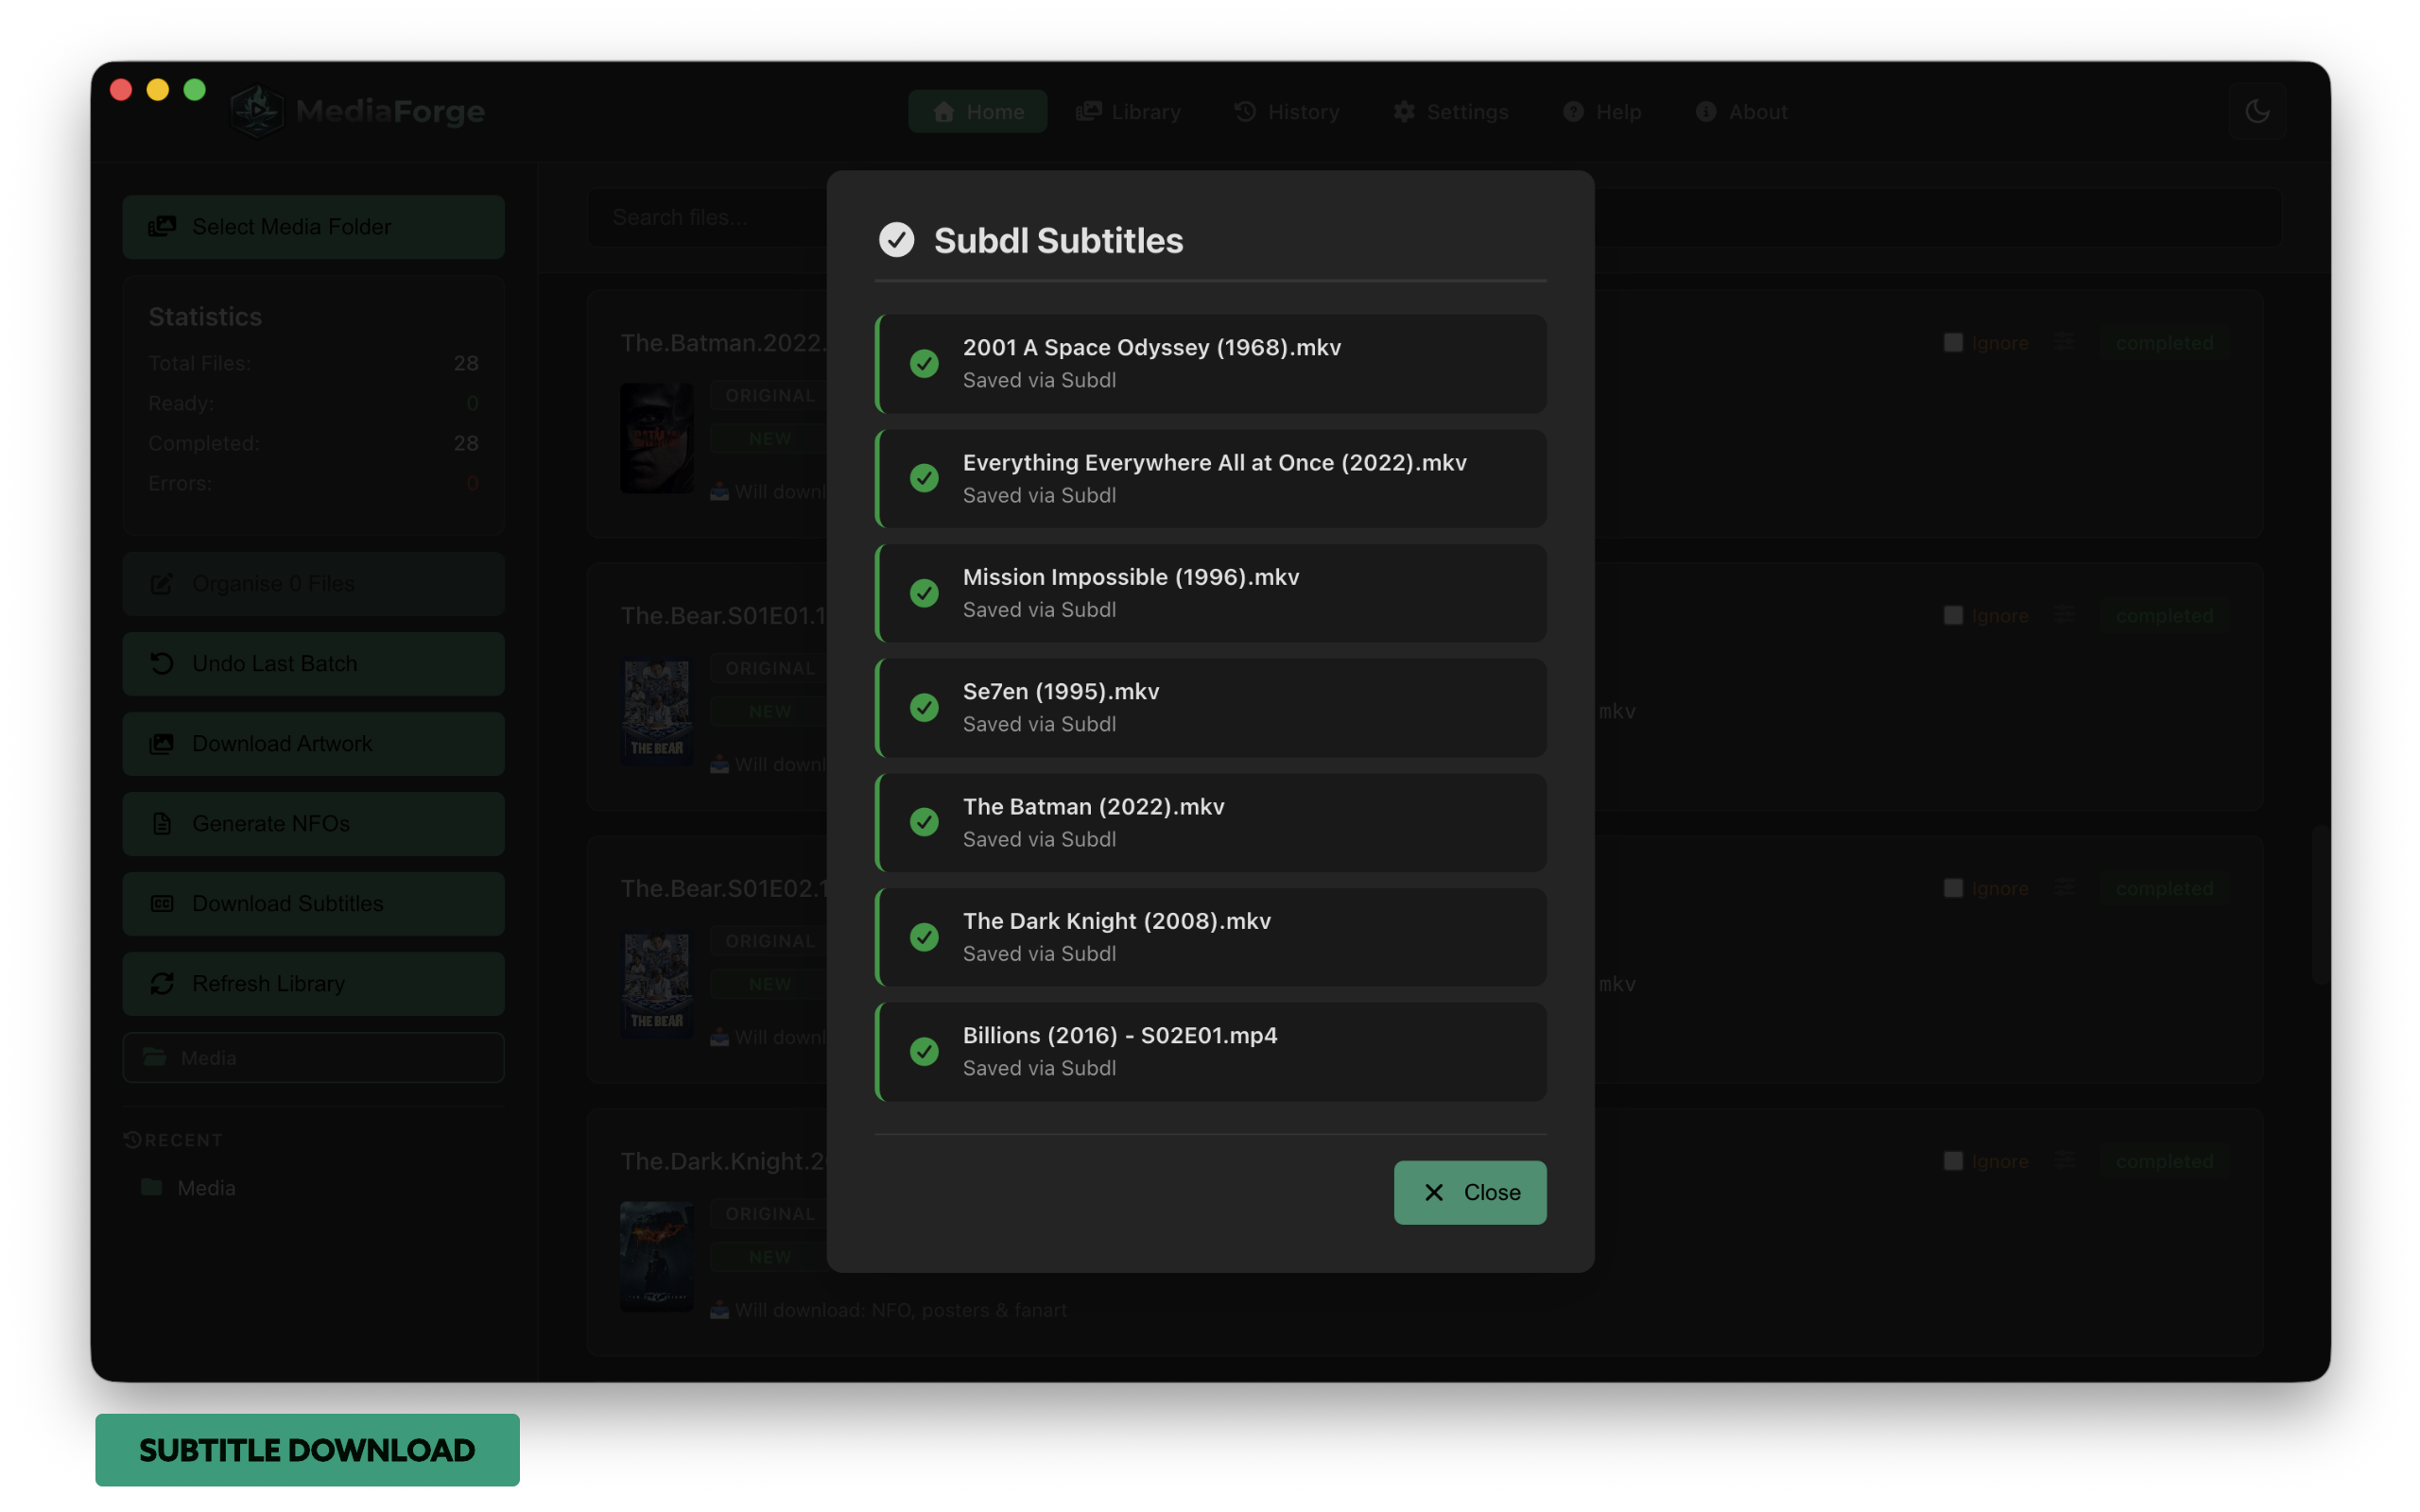Check Ignore for The.Bear.S01E02 file
The image size is (2420, 1512).
(1952, 888)
